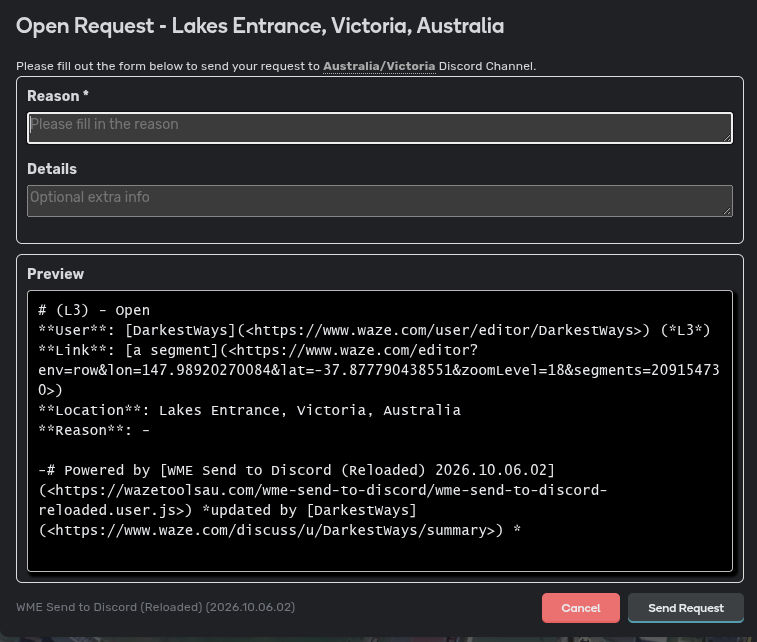The image size is (757, 642).
Task: Click the Details optional extra info field
Action: coord(379,201)
